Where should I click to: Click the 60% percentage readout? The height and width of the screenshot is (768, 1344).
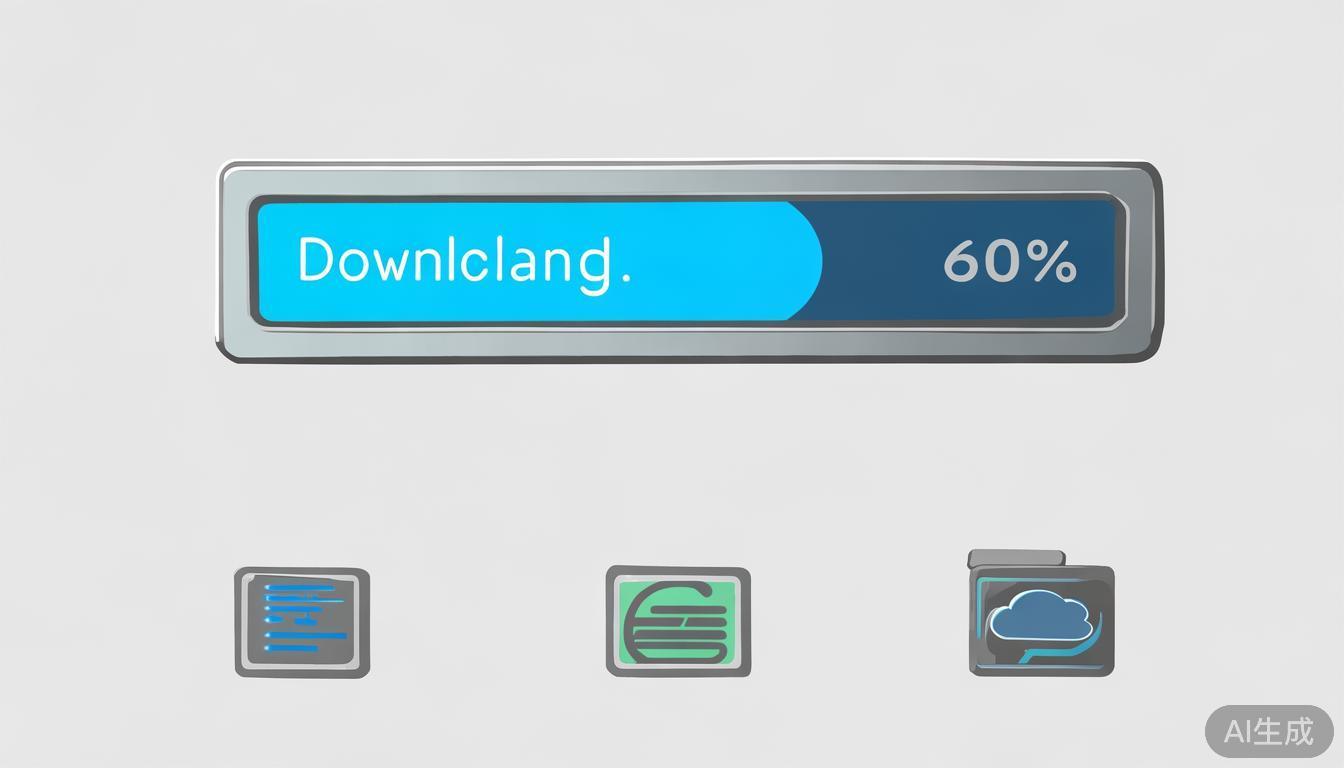coord(1009,261)
